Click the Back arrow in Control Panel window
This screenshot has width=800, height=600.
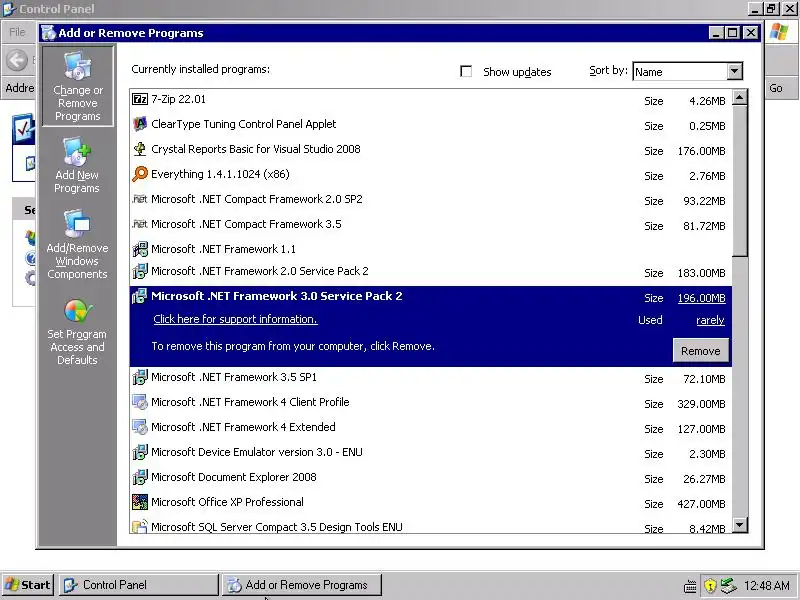point(17,60)
